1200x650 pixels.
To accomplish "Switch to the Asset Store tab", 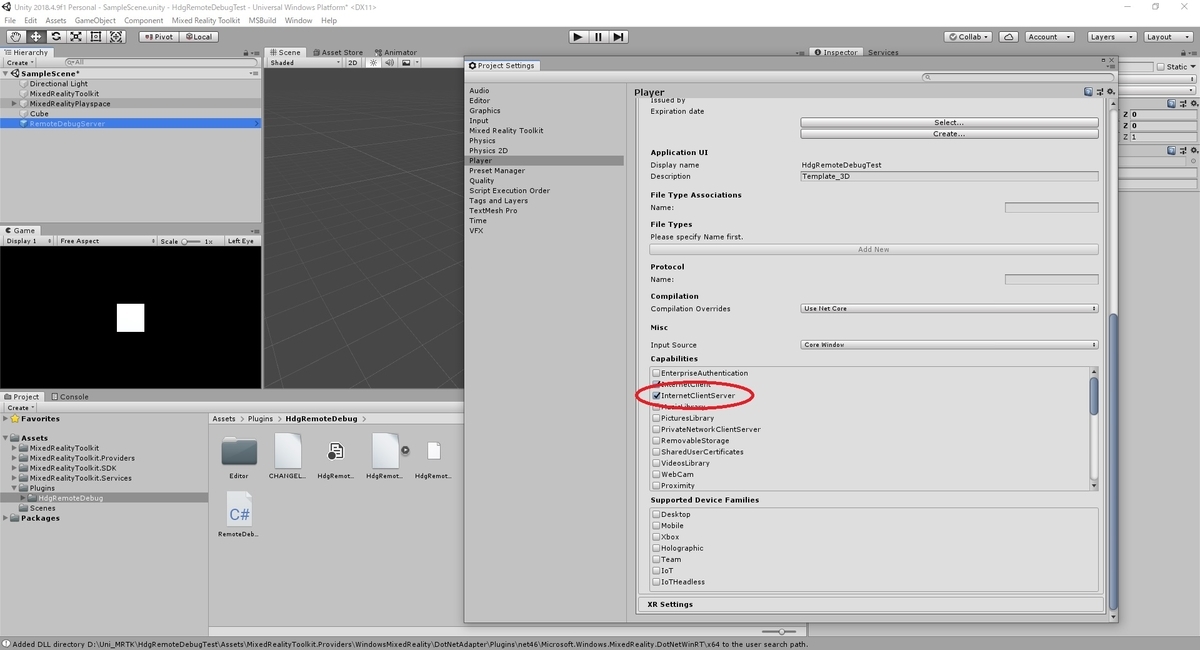I will (337, 52).
